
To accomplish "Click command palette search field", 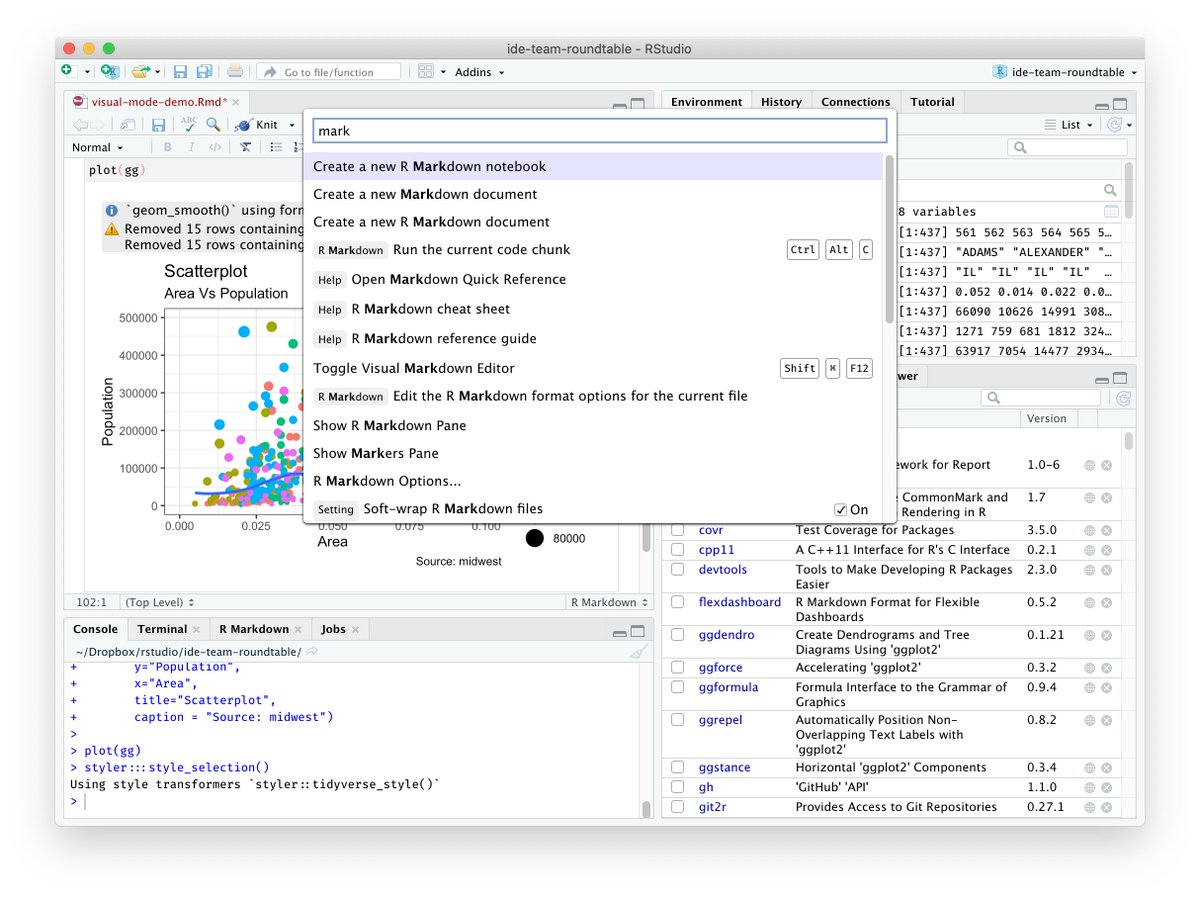I will (x=600, y=131).
